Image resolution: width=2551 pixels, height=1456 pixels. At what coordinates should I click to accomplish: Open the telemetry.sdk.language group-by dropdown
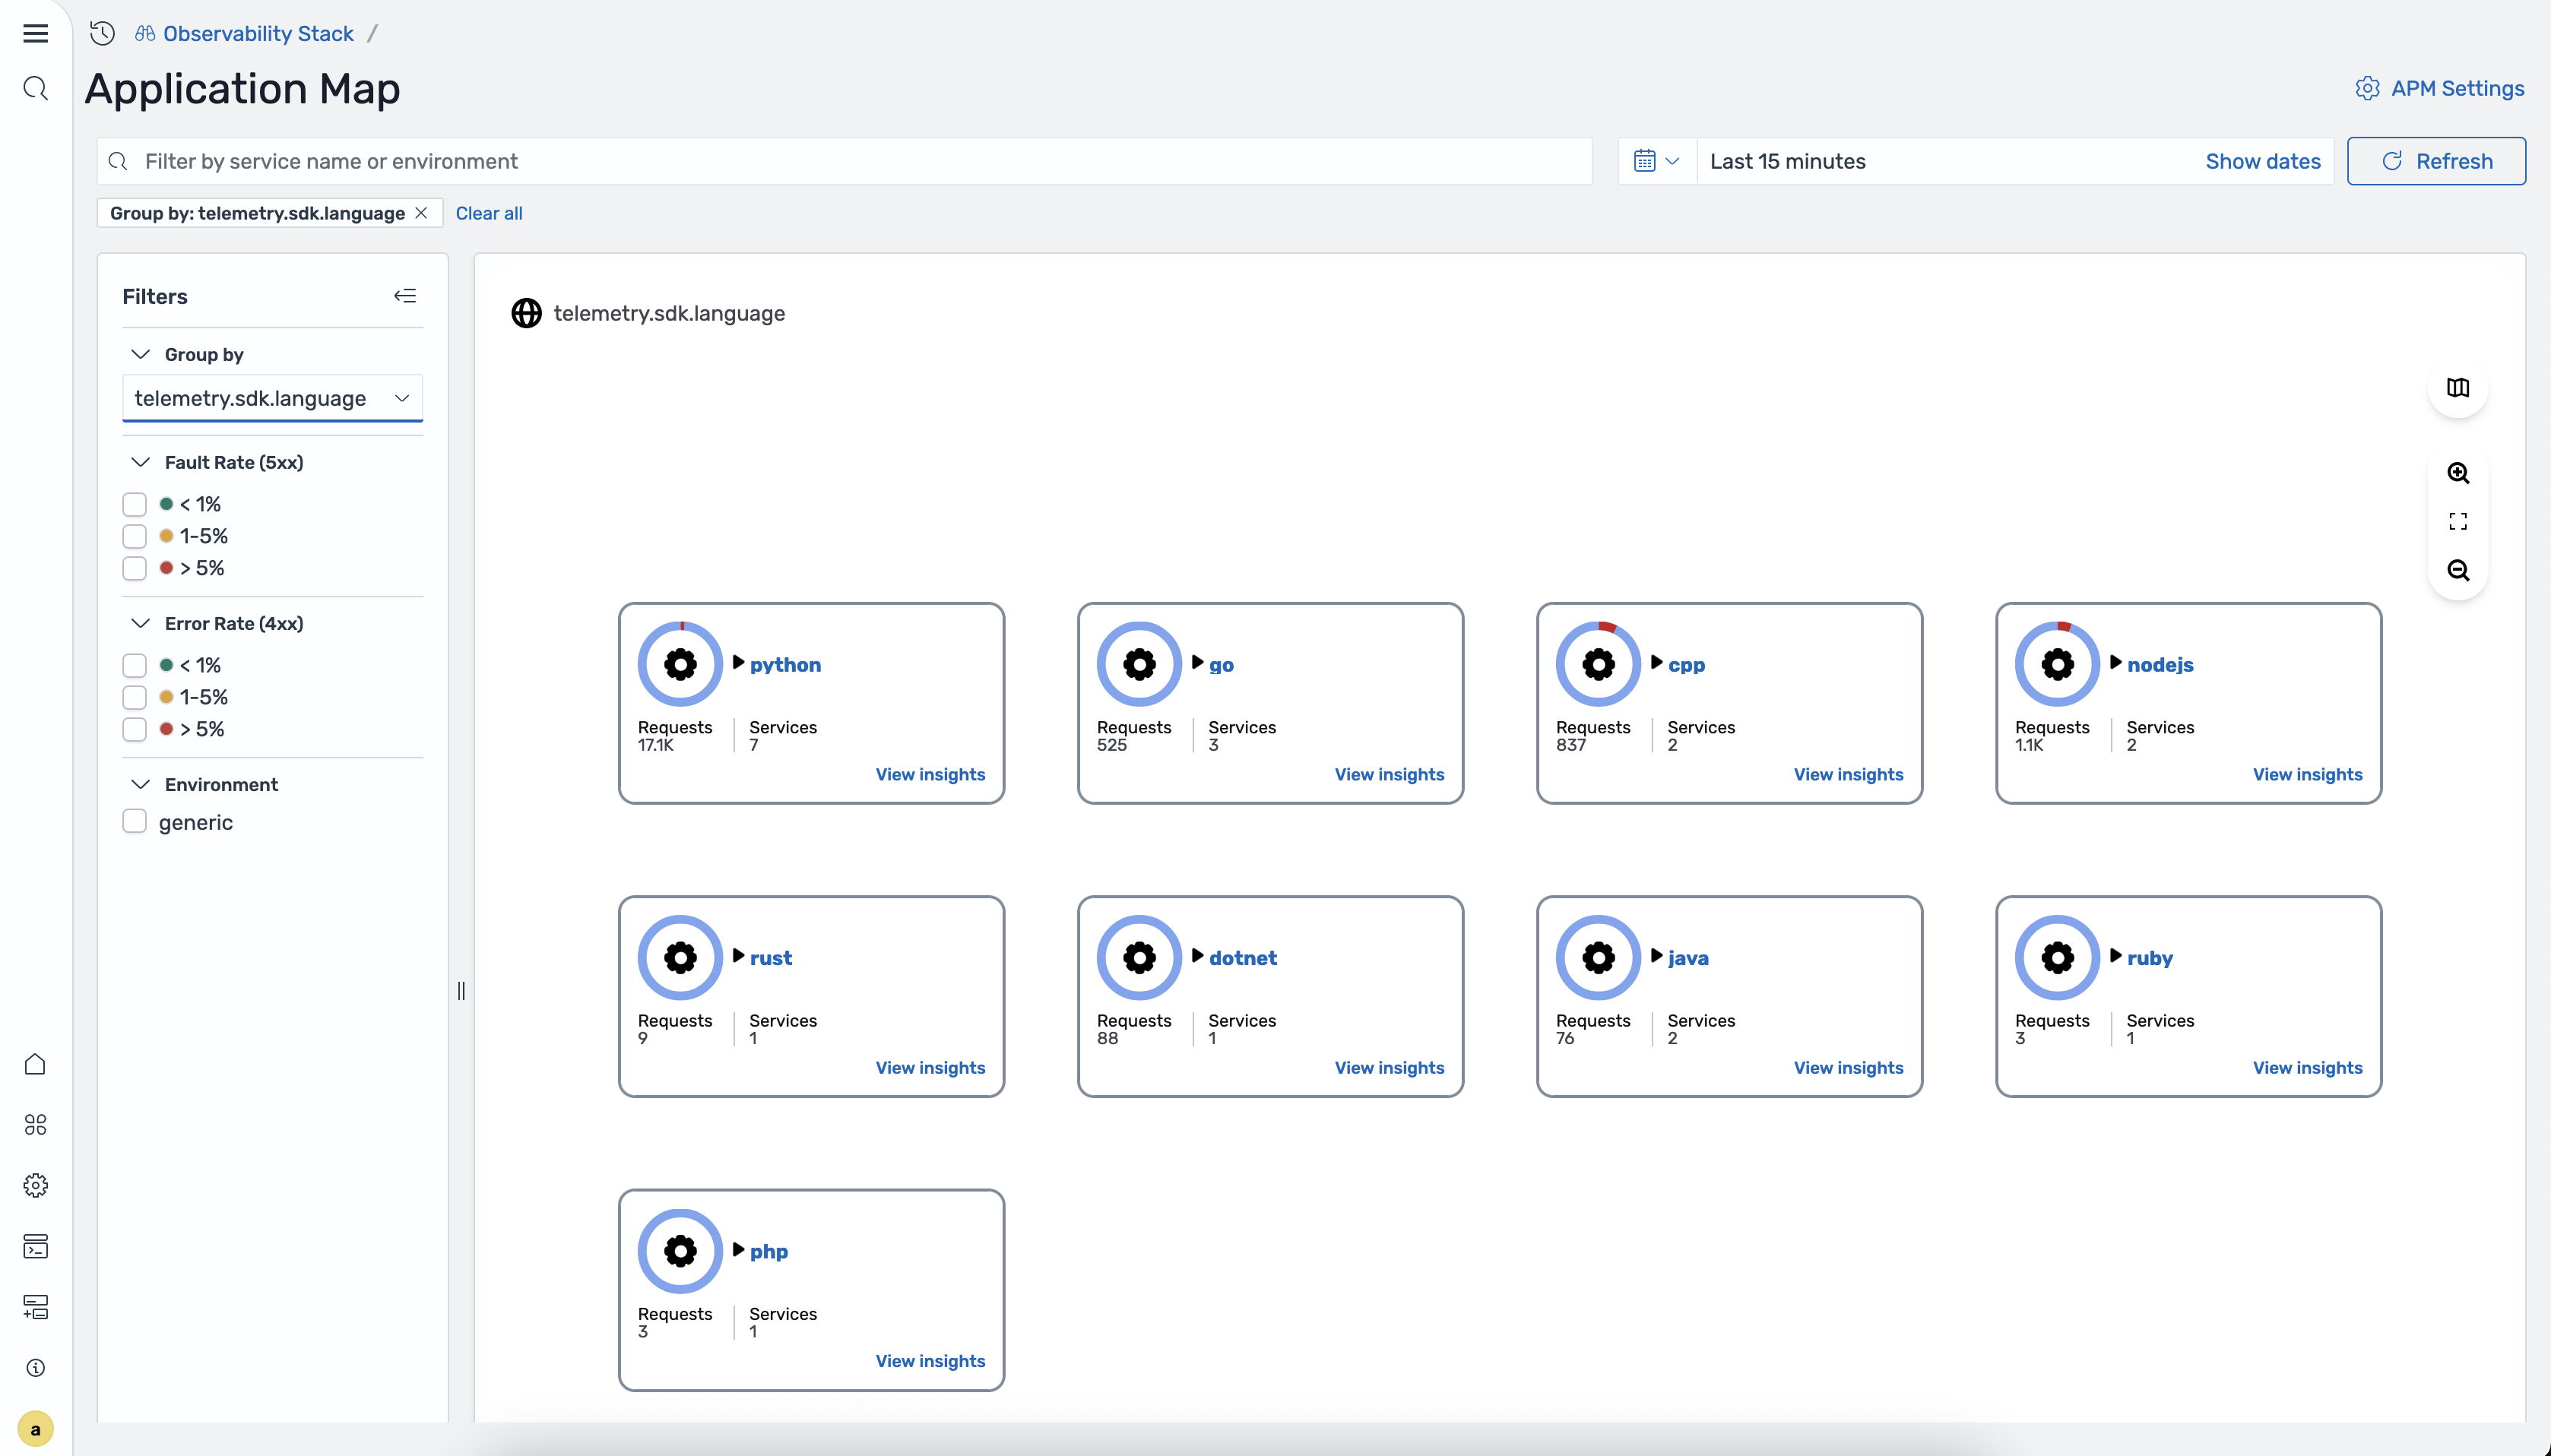(272, 397)
